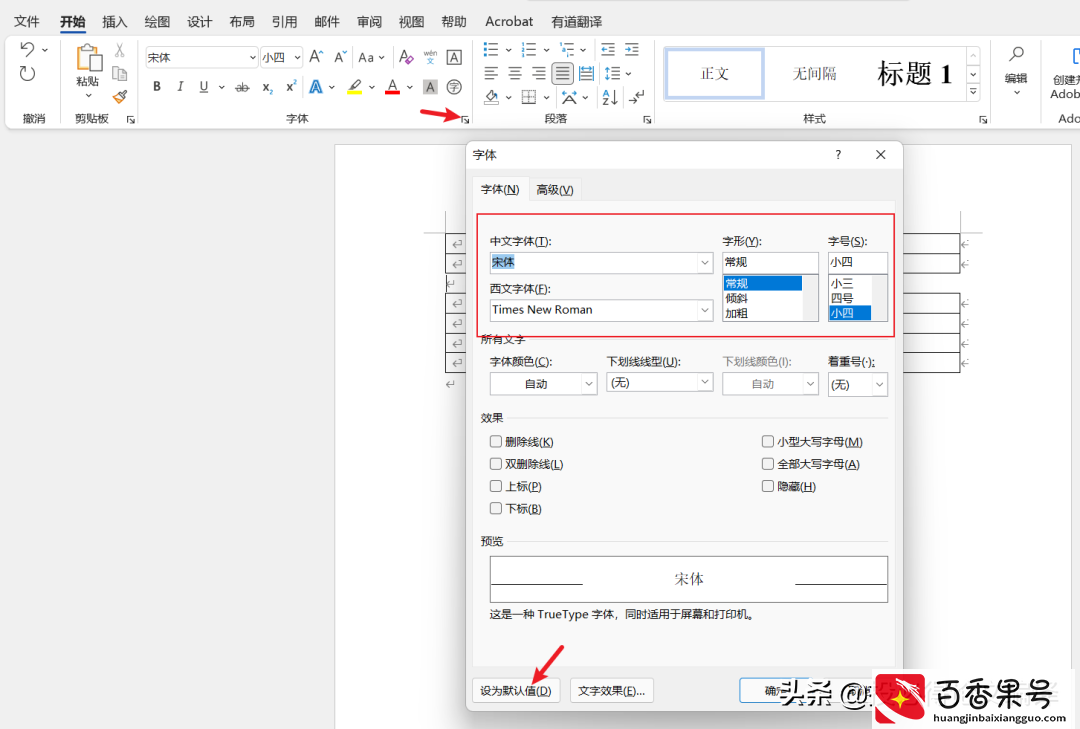
Task: Open the 中文字体 dropdown showing 宋体
Action: (705, 263)
